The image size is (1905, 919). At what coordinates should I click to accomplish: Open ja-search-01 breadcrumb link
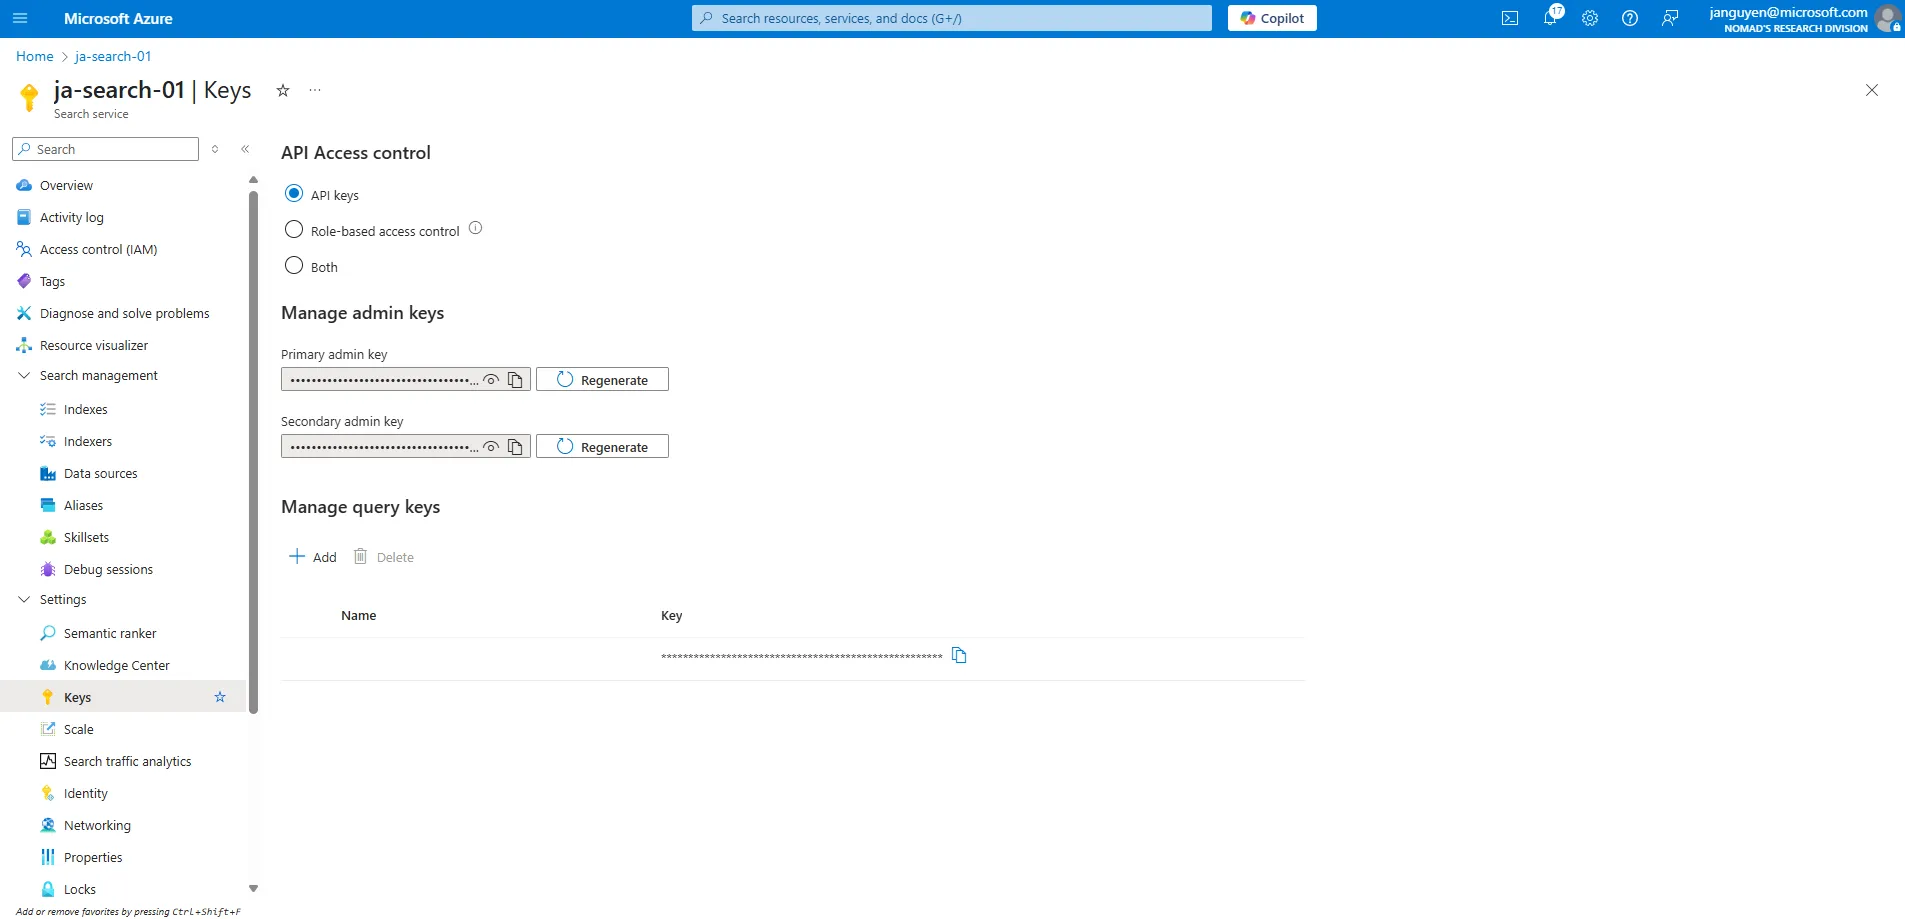(x=113, y=56)
